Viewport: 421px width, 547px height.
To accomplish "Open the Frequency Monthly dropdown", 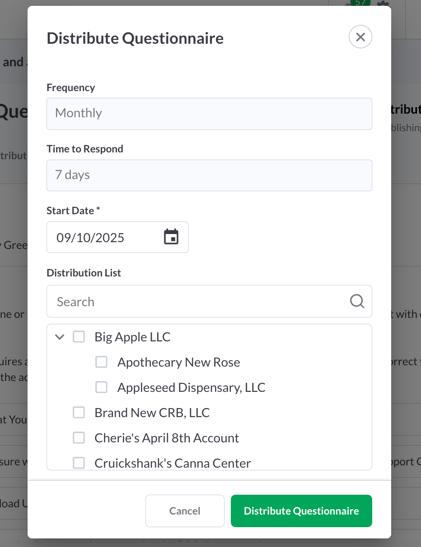I will (209, 114).
